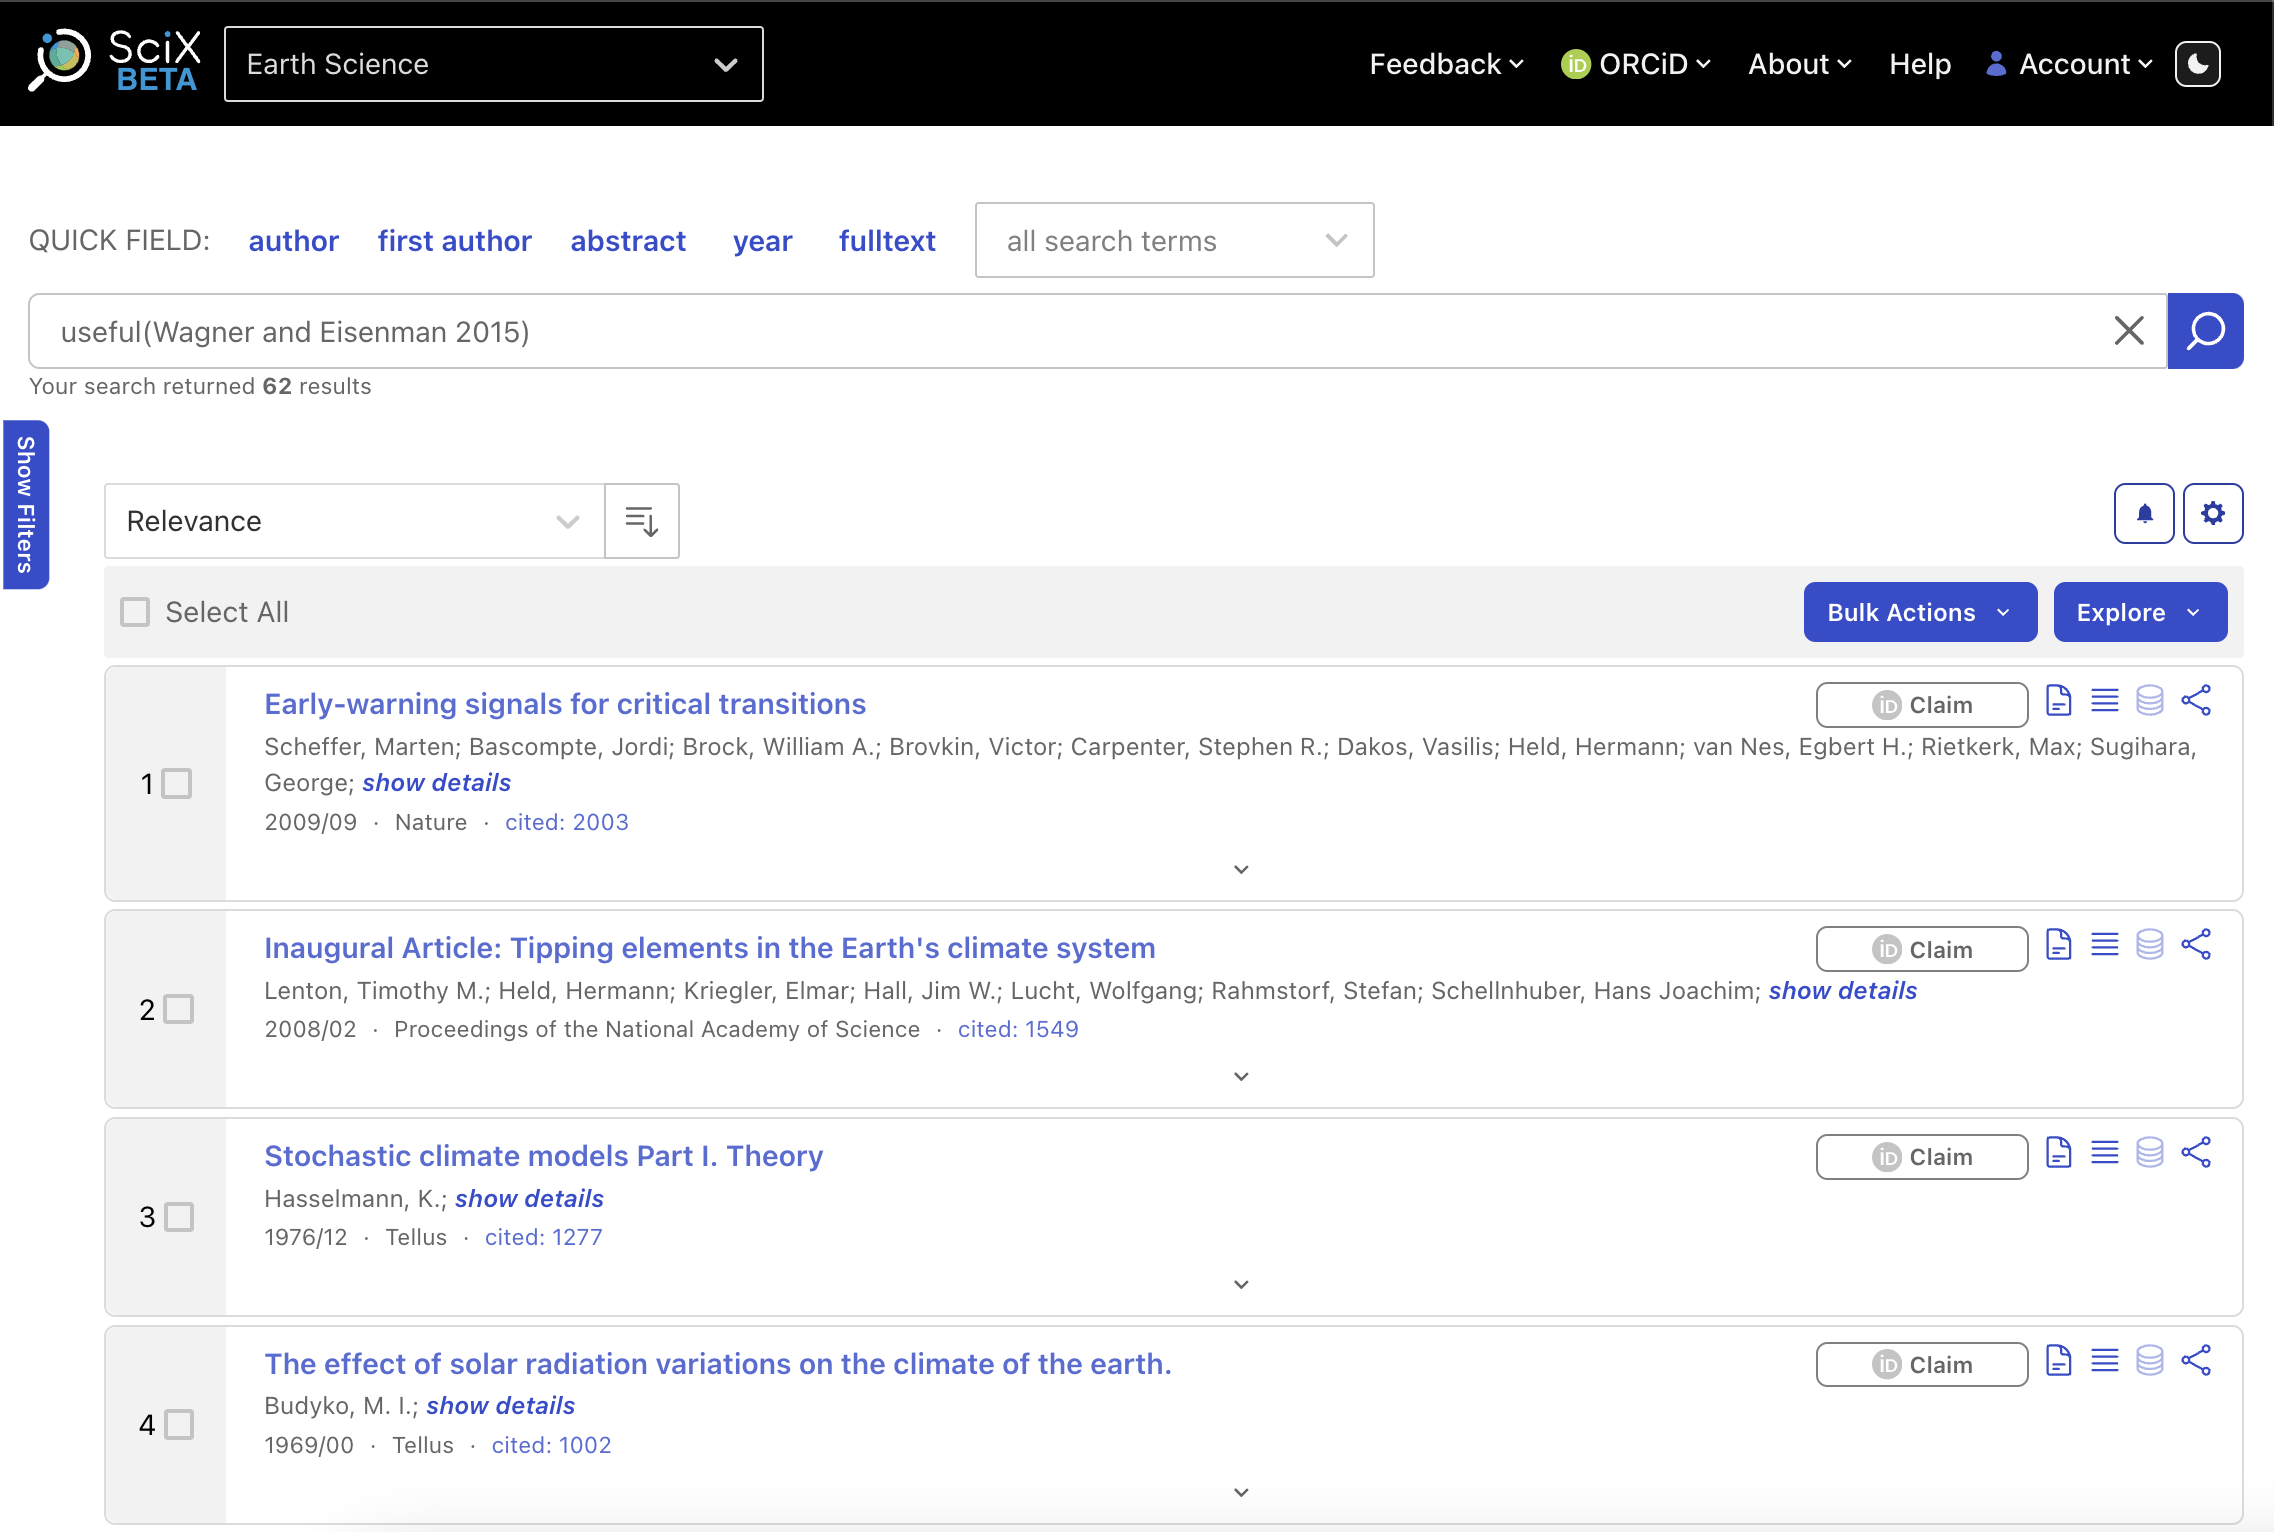Click the first author quick field link

click(454, 241)
